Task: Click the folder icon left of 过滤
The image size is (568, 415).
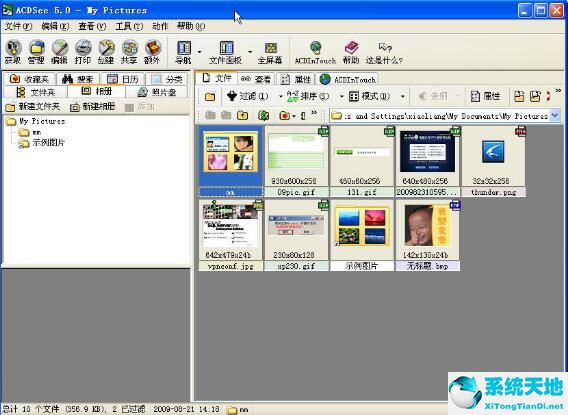Action: point(210,97)
